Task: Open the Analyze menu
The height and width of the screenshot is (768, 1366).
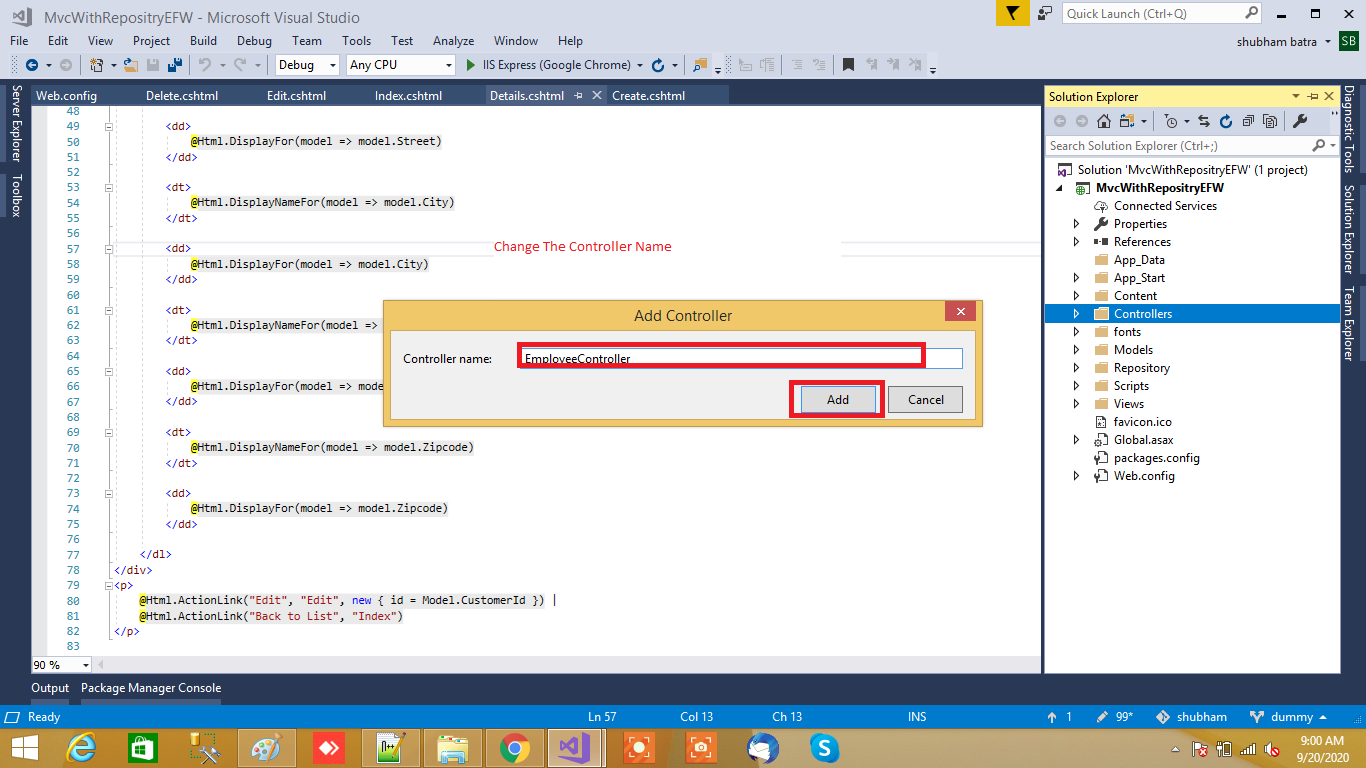Action: (x=453, y=41)
